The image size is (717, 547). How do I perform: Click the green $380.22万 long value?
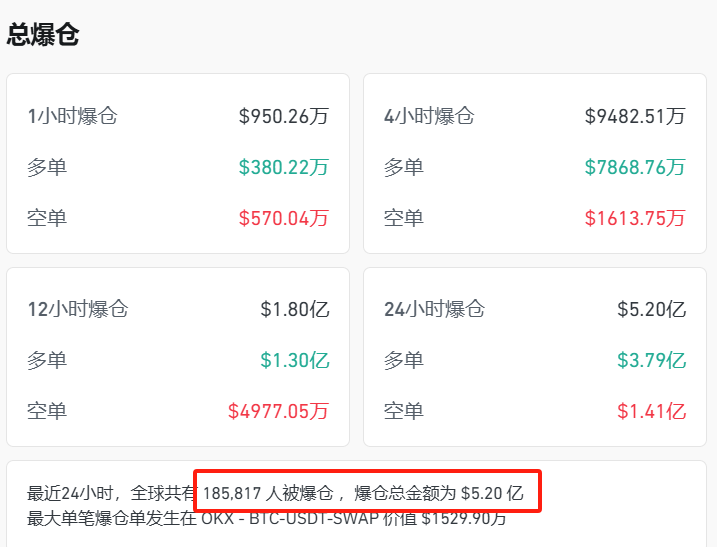[284, 167]
